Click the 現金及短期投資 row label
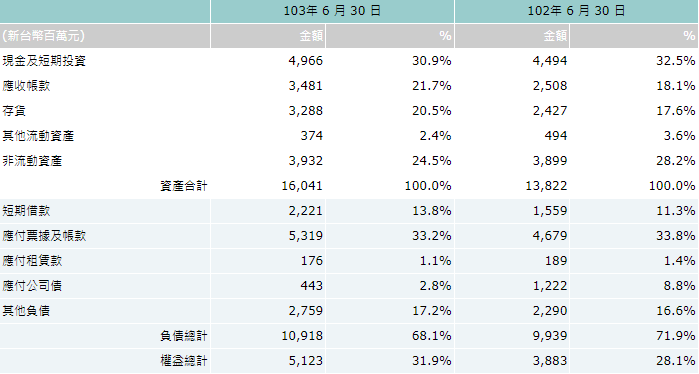 [44, 61]
